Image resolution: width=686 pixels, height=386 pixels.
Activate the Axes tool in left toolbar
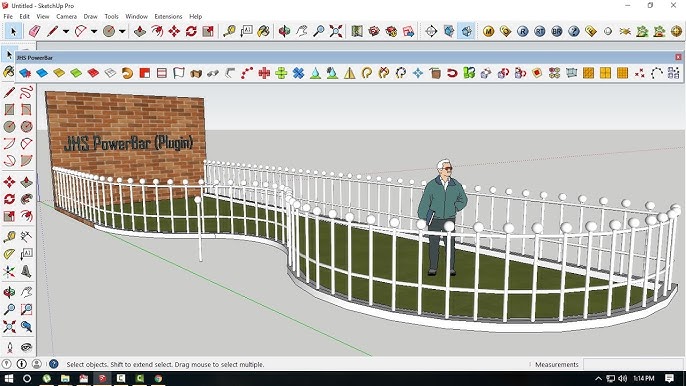[9, 271]
